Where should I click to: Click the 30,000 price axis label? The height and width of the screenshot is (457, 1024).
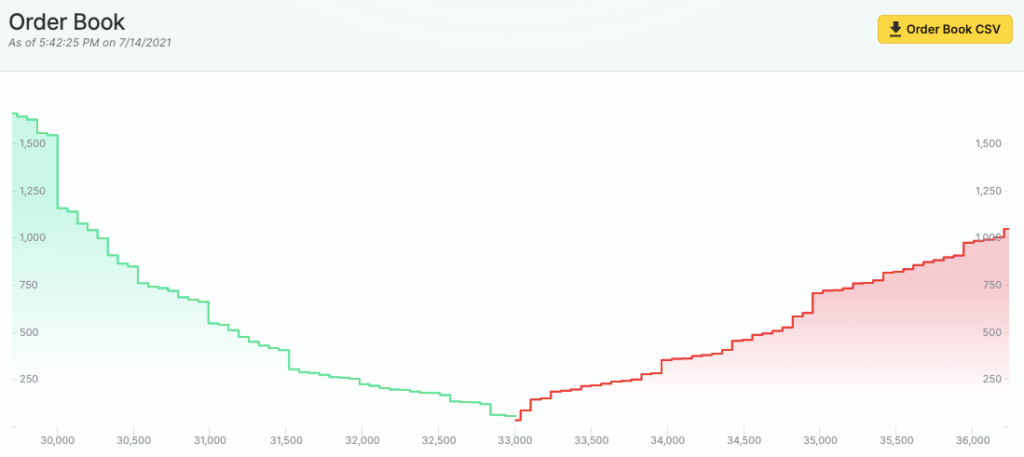pos(57,441)
